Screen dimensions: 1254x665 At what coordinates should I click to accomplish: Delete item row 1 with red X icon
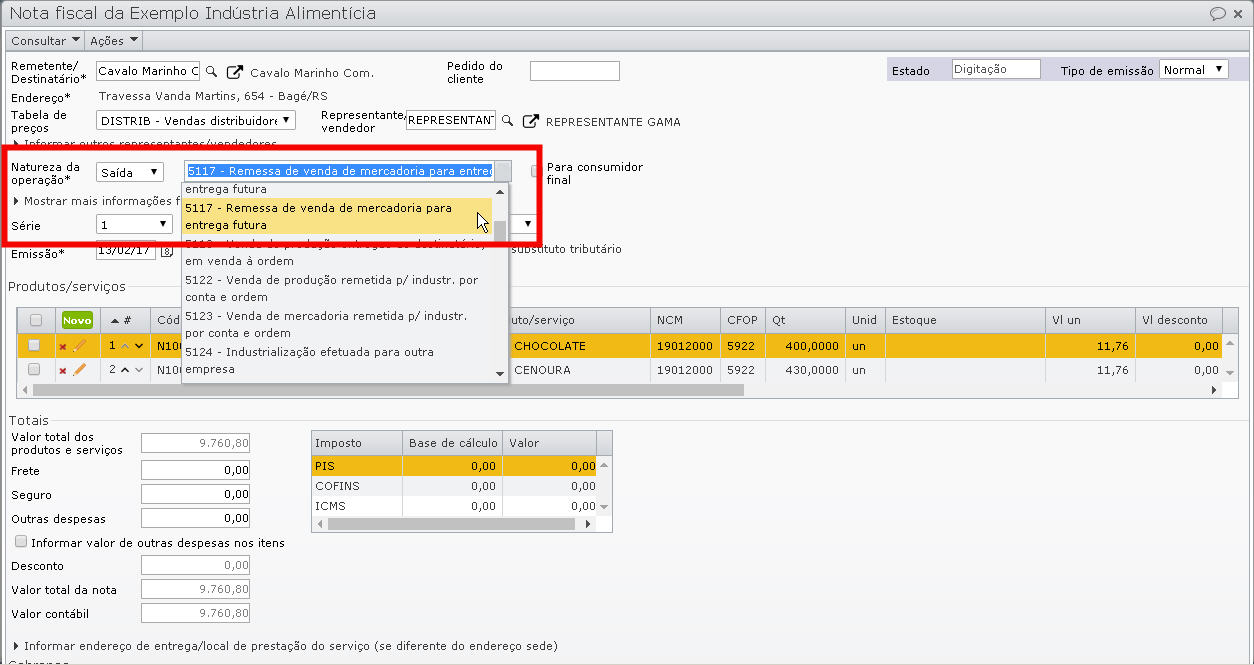click(x=62, y=346)
